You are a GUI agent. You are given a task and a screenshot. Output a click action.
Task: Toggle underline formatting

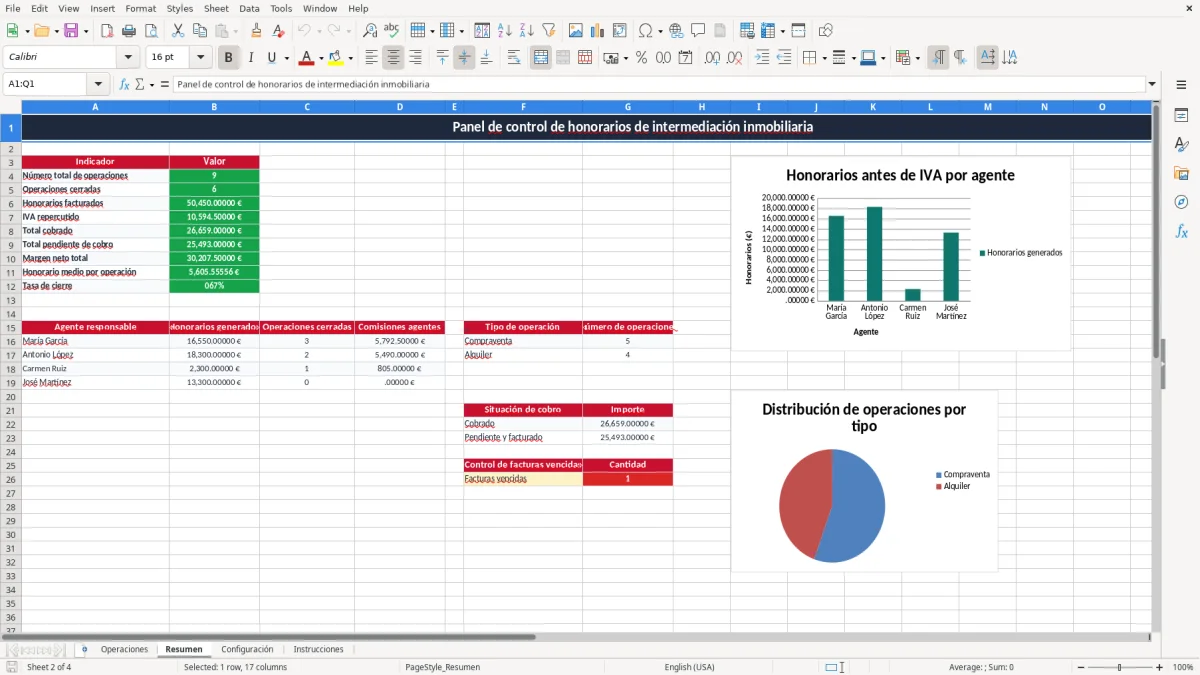coord(272,58)
